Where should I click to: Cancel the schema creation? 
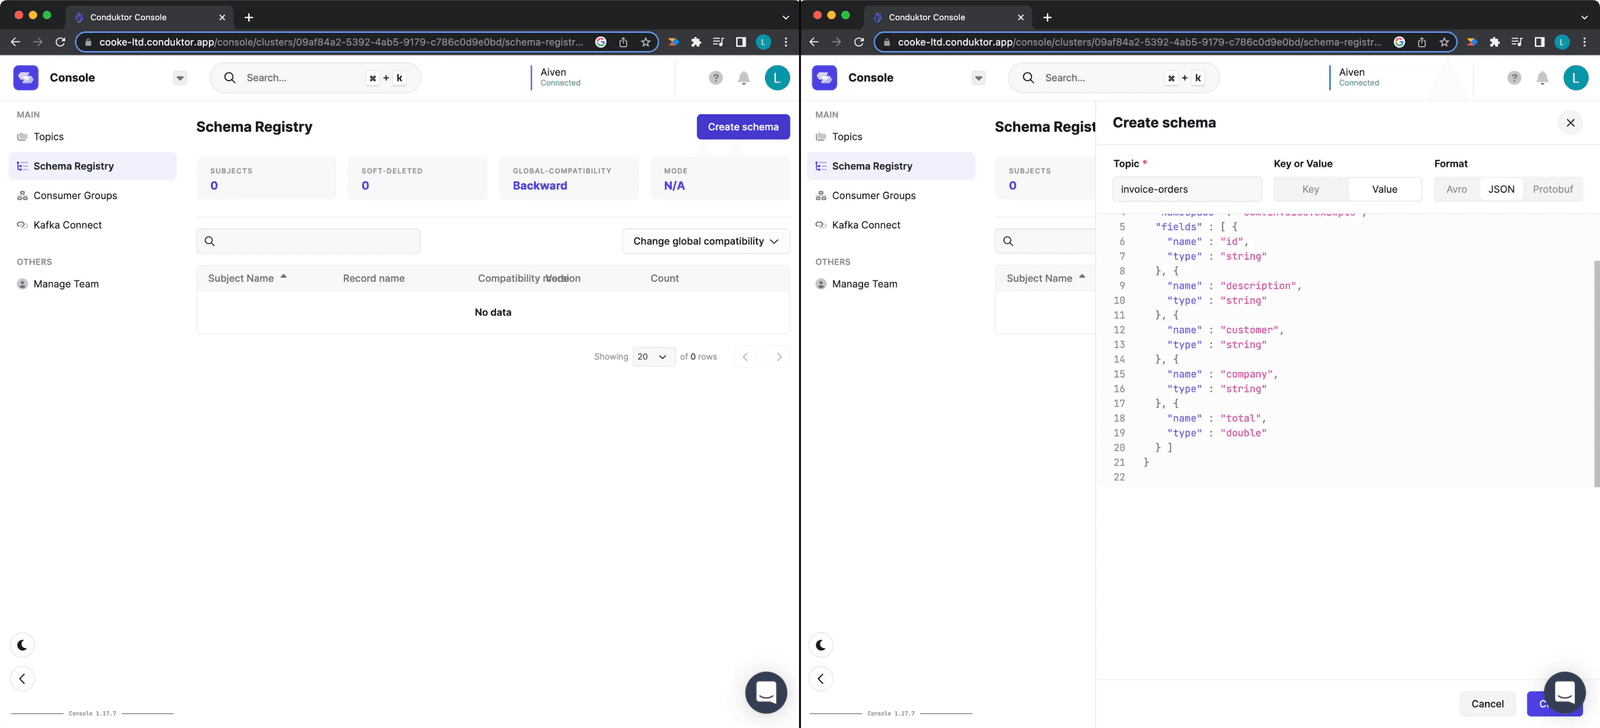click(1487, 704)
